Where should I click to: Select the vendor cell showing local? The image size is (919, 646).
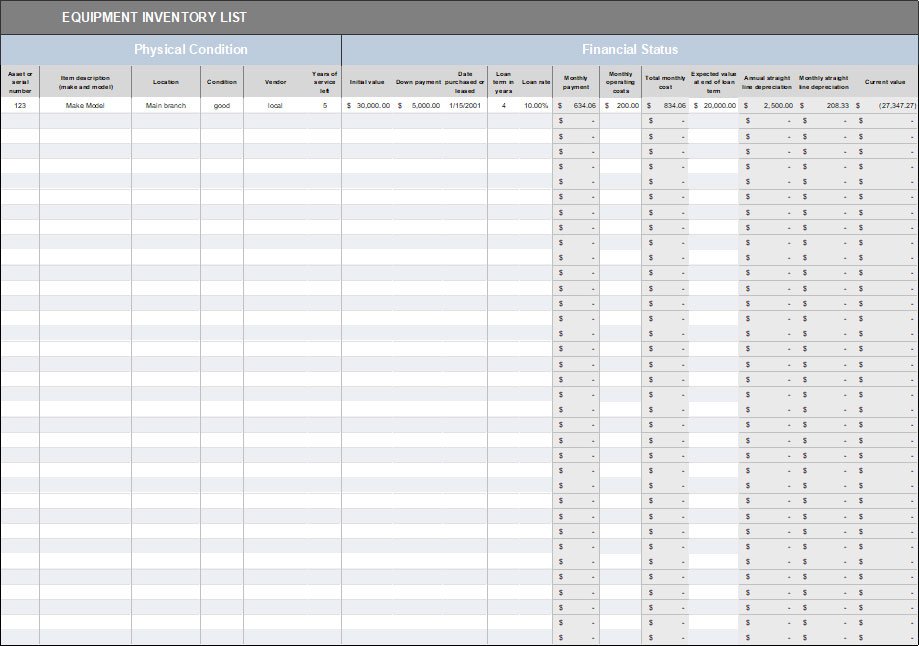[275, 105]
